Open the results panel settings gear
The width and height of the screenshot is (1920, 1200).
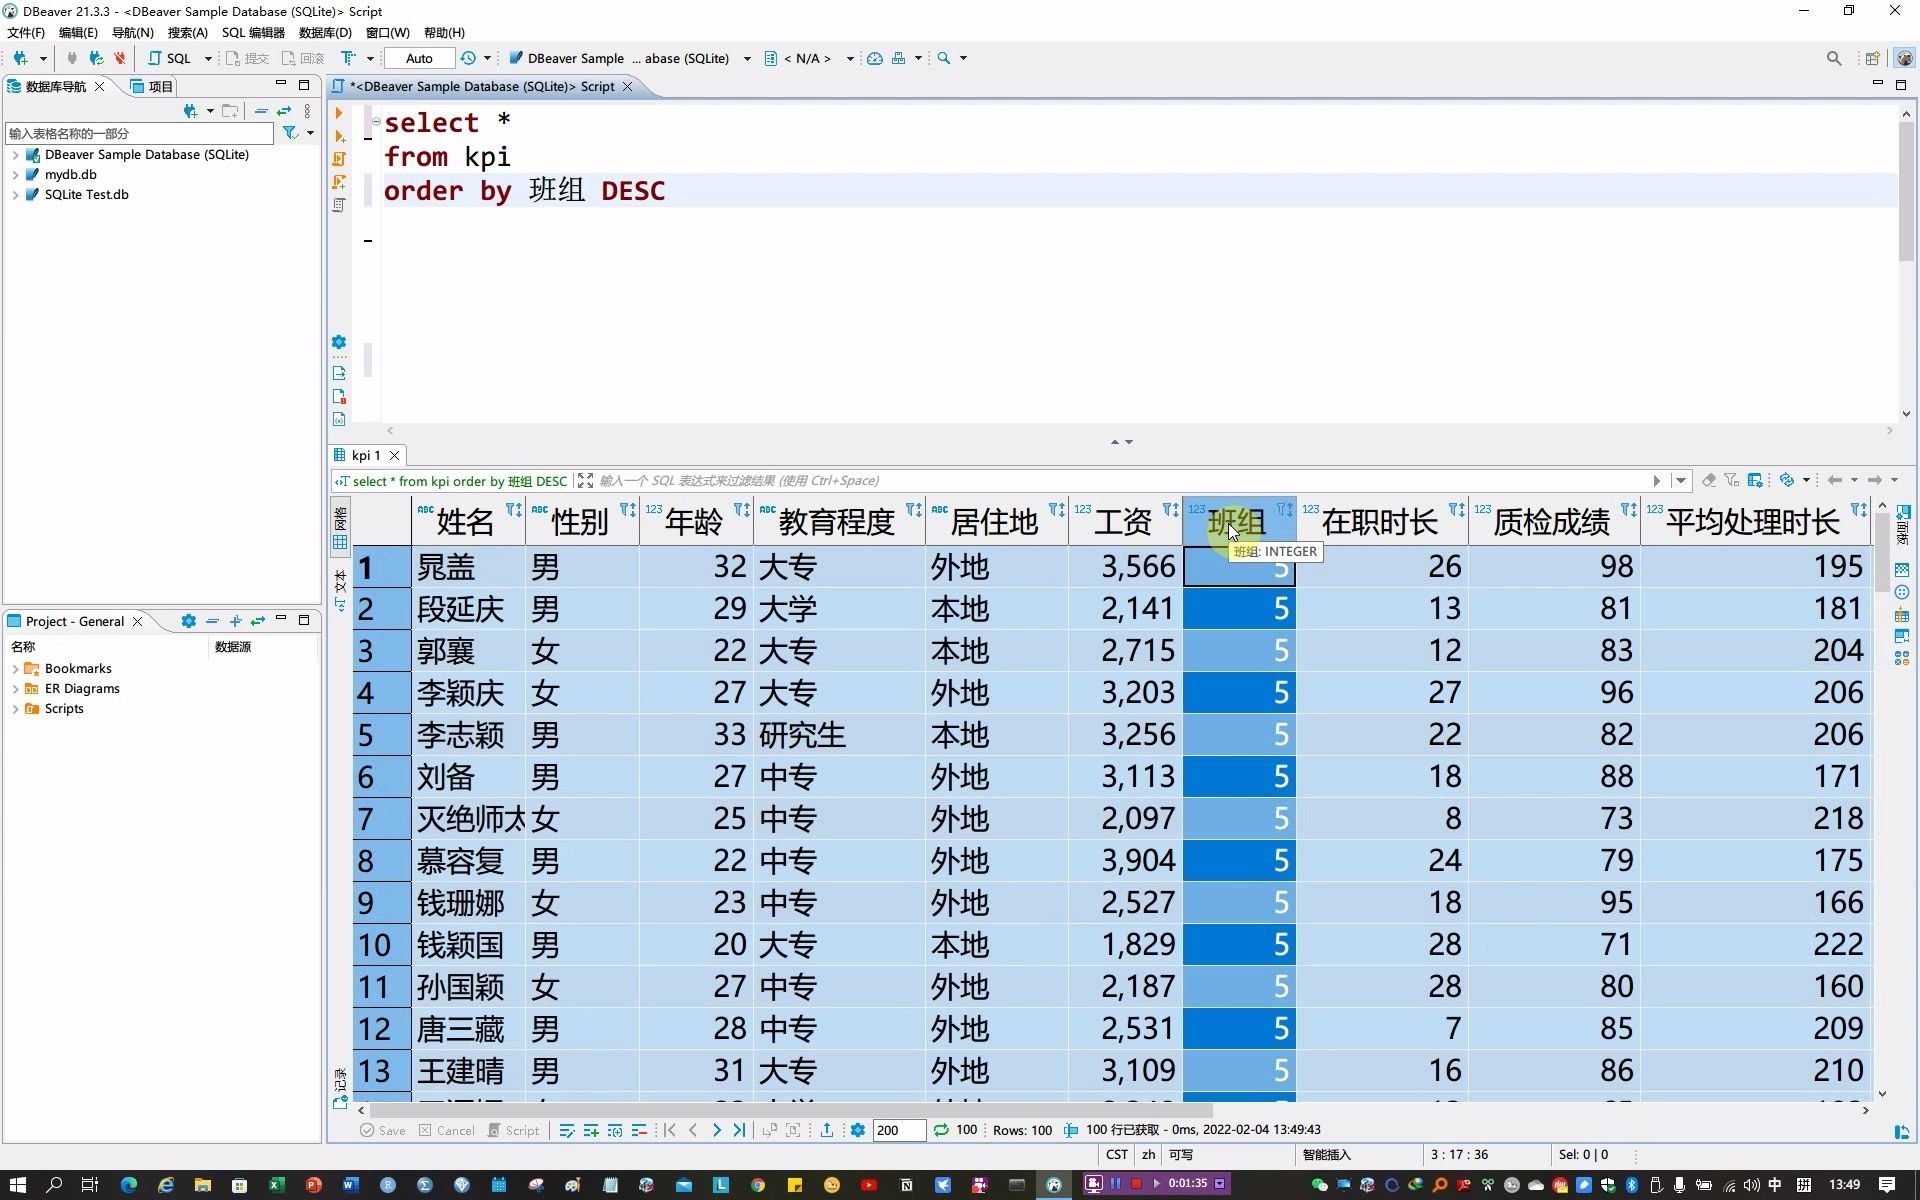tap(858, 1130)
